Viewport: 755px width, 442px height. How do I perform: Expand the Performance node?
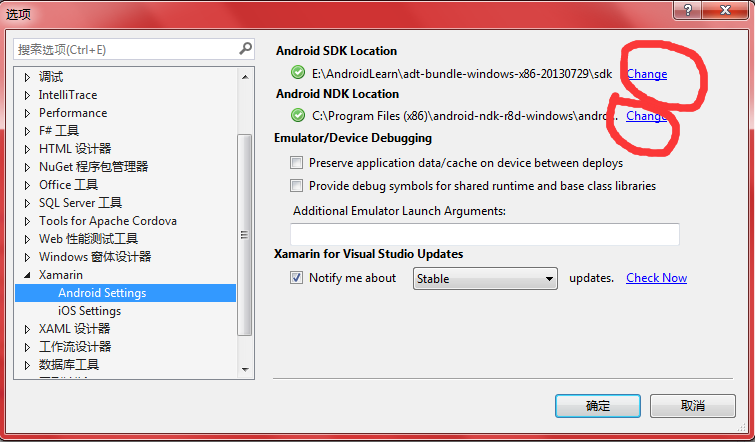[27, 113]
